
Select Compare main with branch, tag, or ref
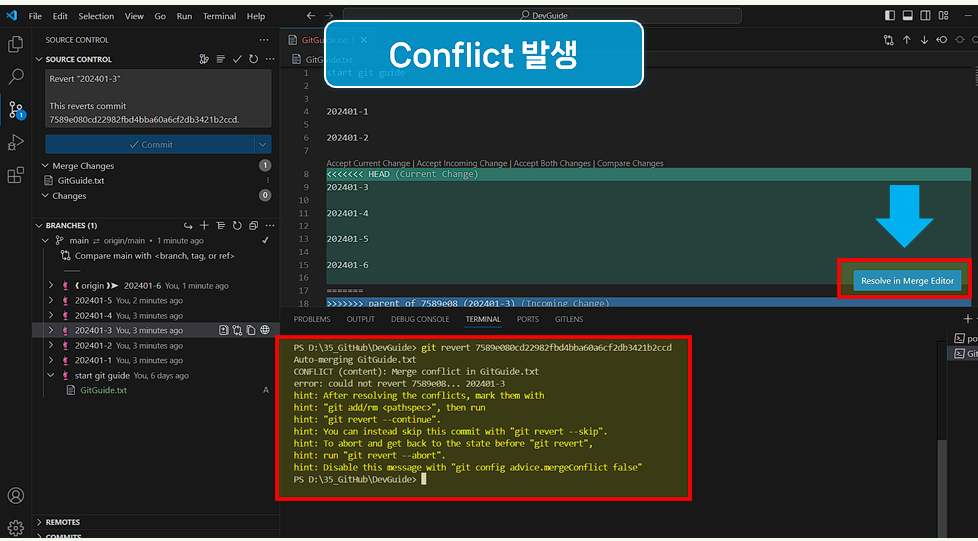pos(155,256)
